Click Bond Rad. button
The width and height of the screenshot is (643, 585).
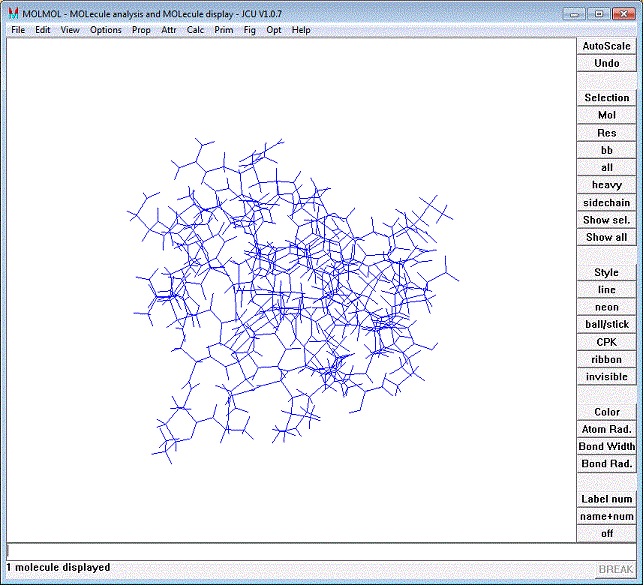click(x=607, y=464)
